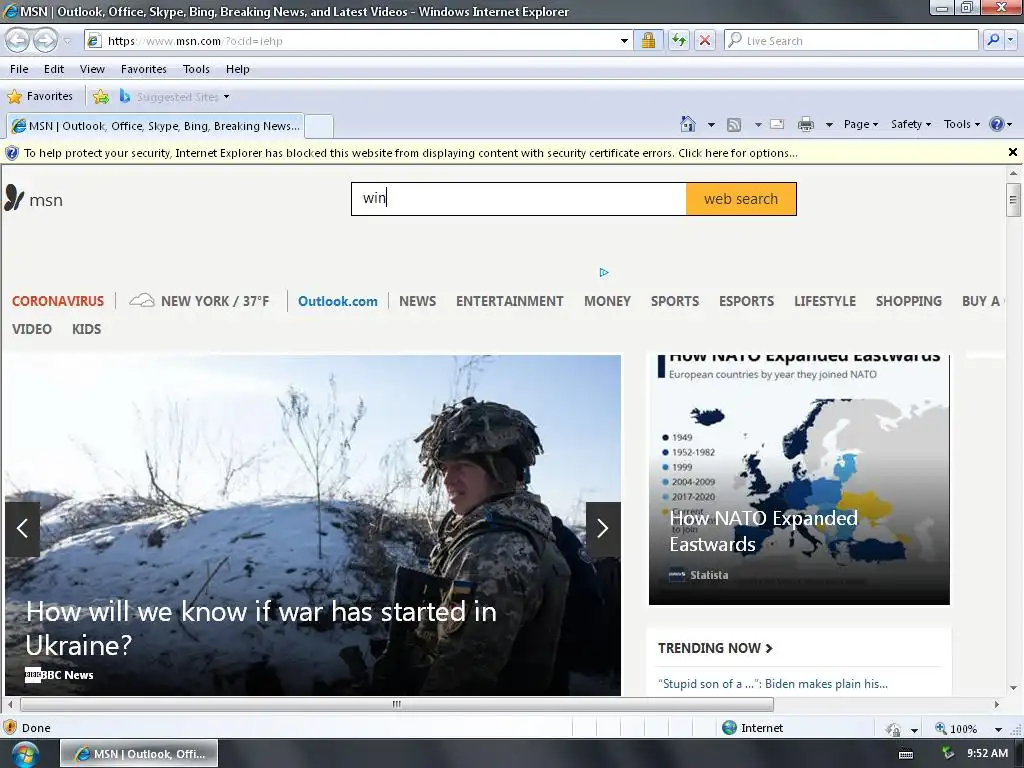Viewport: 1024px width, 768px height.
Task: Open the Favorites star button
Action: (x=40, y=97)
